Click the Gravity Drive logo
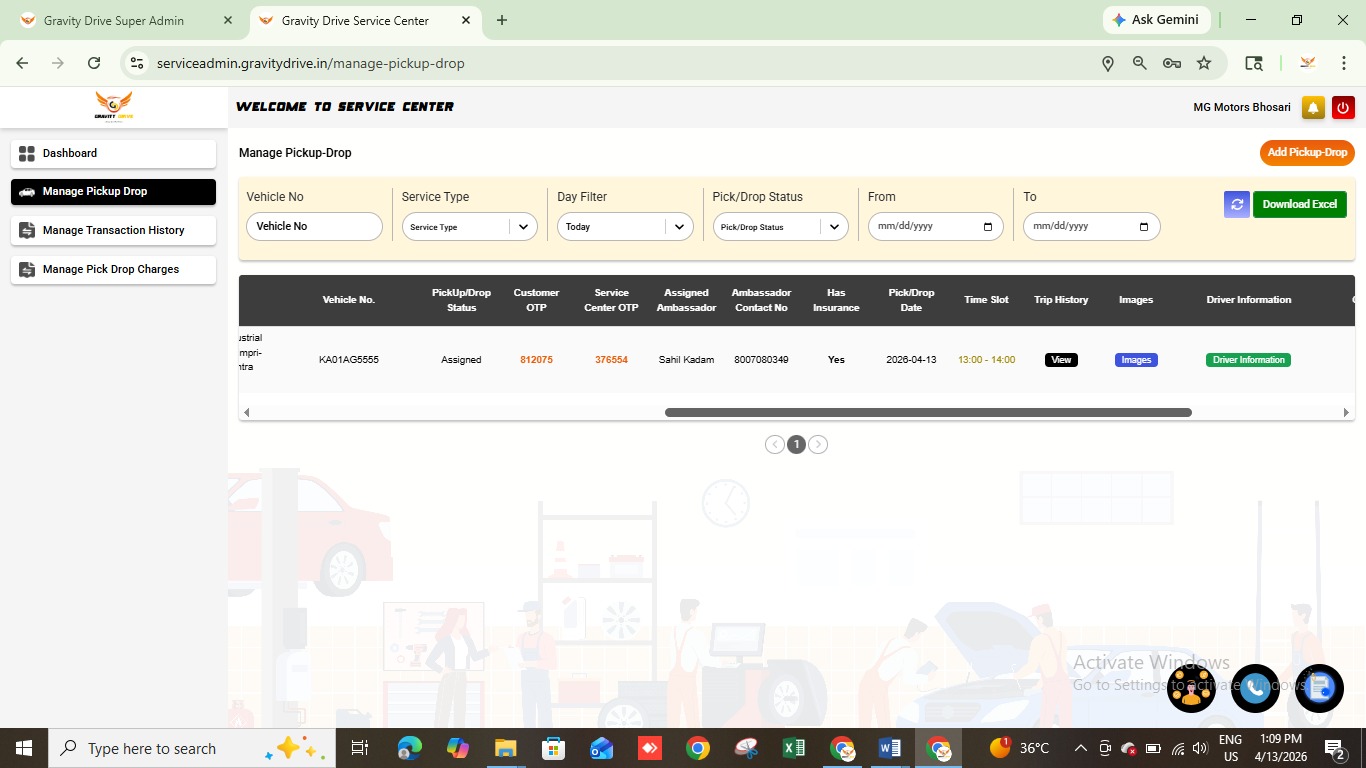 (x=114, y=106)
